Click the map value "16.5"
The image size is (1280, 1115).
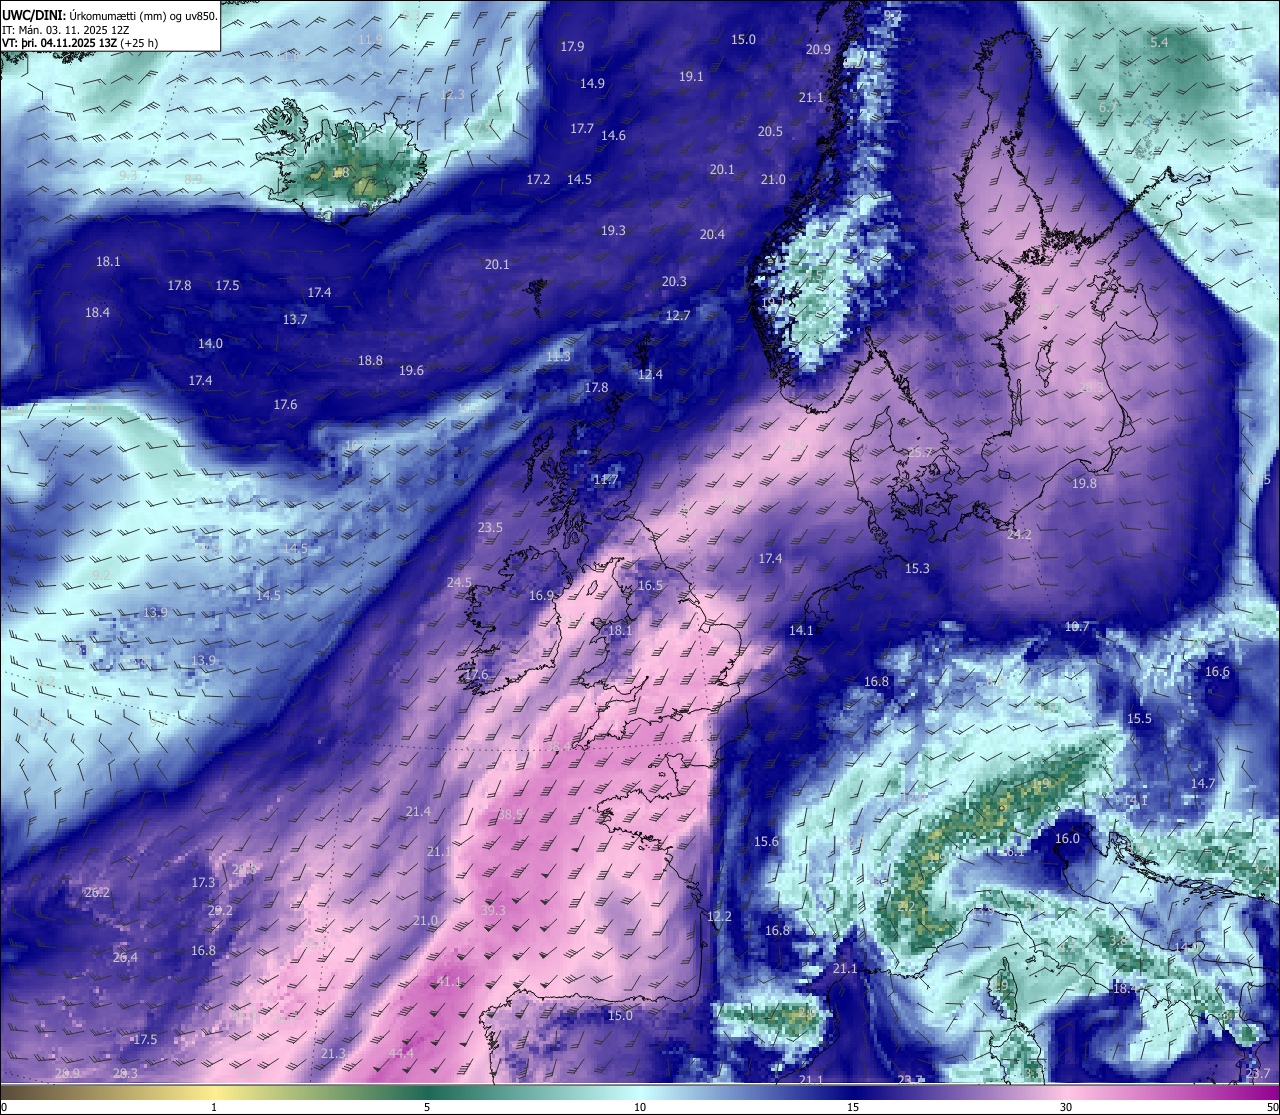[650, 586]
